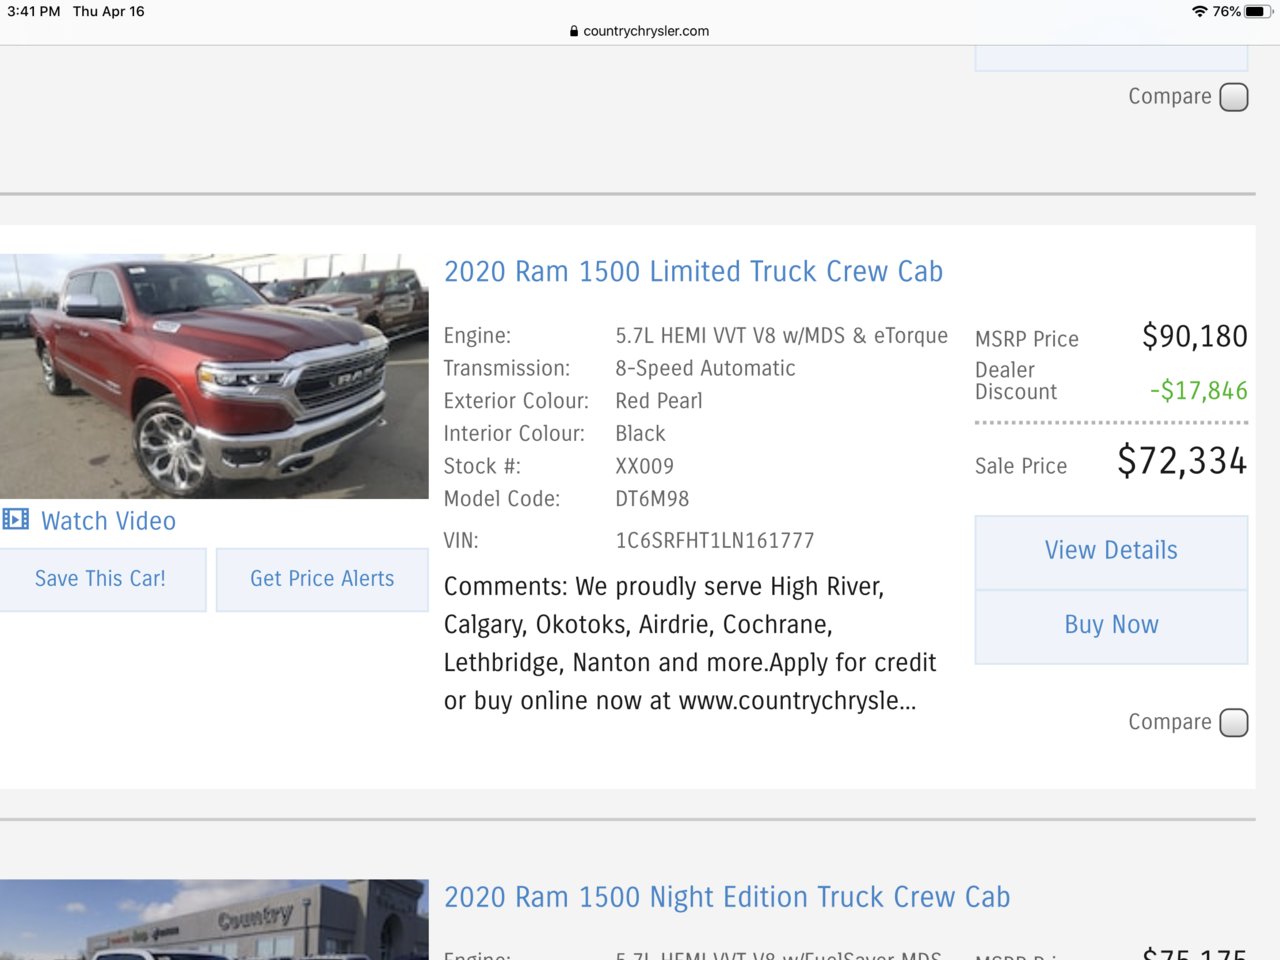Tap the lock icon beside countrychrysler.com

(574, 31)
